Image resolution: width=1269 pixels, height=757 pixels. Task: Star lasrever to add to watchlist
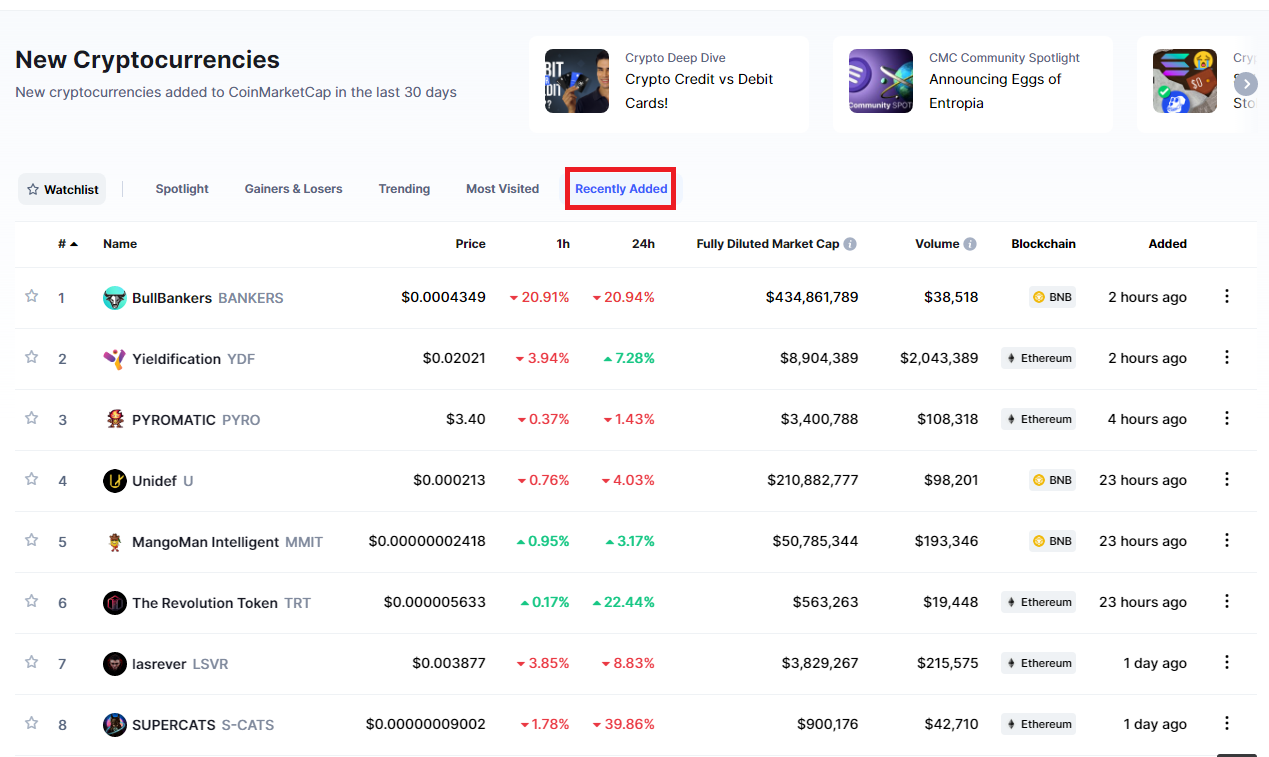31,662
